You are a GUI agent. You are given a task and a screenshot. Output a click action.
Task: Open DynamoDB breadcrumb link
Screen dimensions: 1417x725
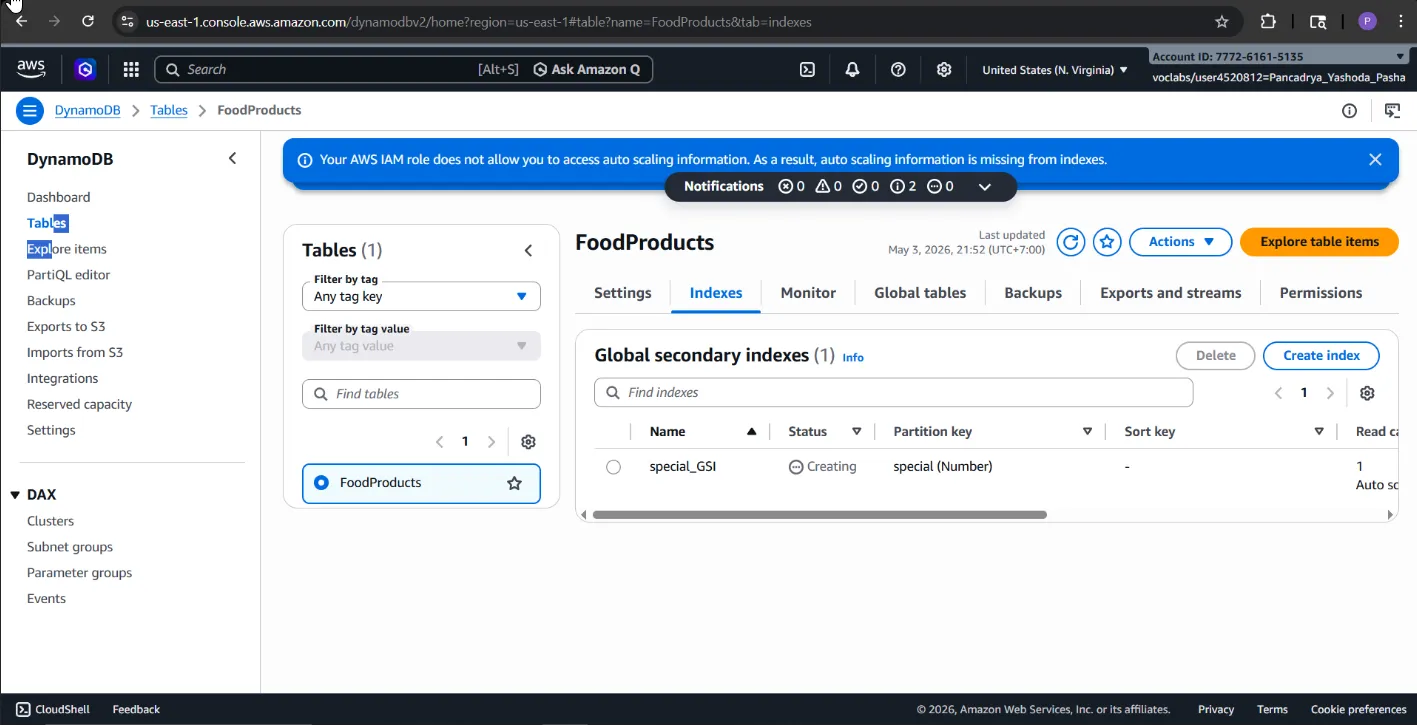88,110
